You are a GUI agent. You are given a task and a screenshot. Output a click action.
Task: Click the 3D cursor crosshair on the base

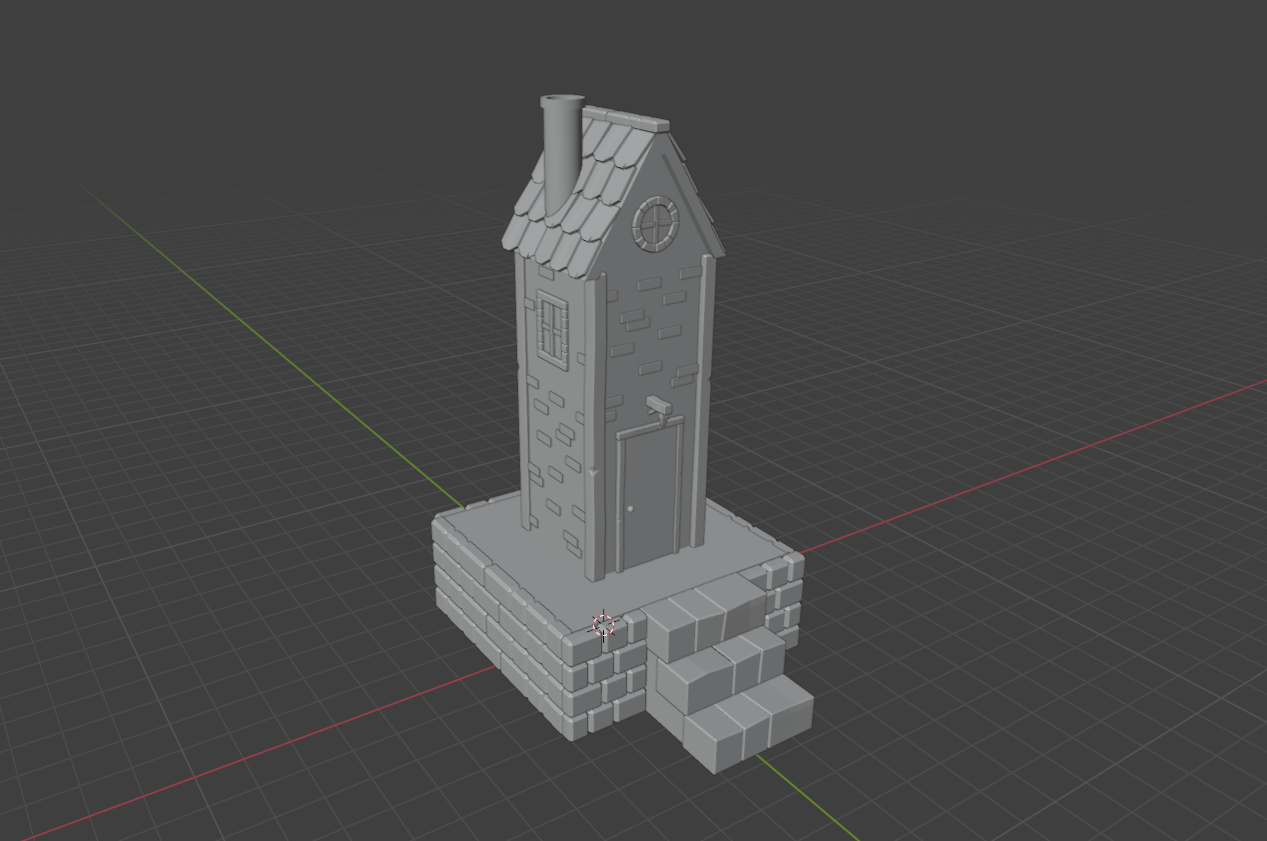(604, 626)
